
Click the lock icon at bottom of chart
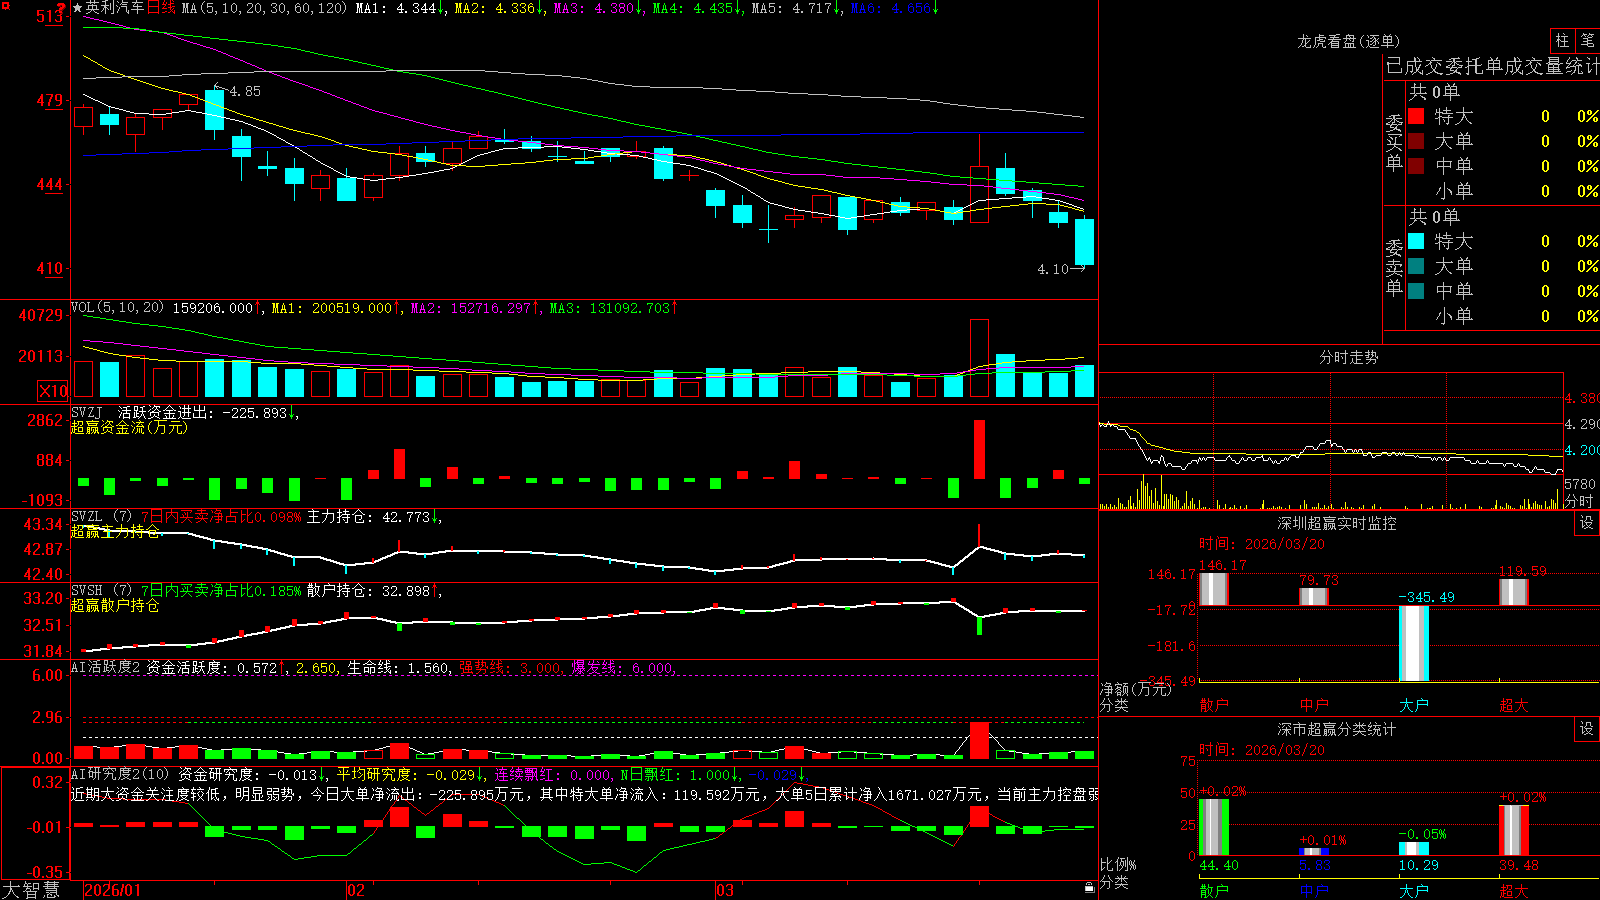click(1089, 887)
